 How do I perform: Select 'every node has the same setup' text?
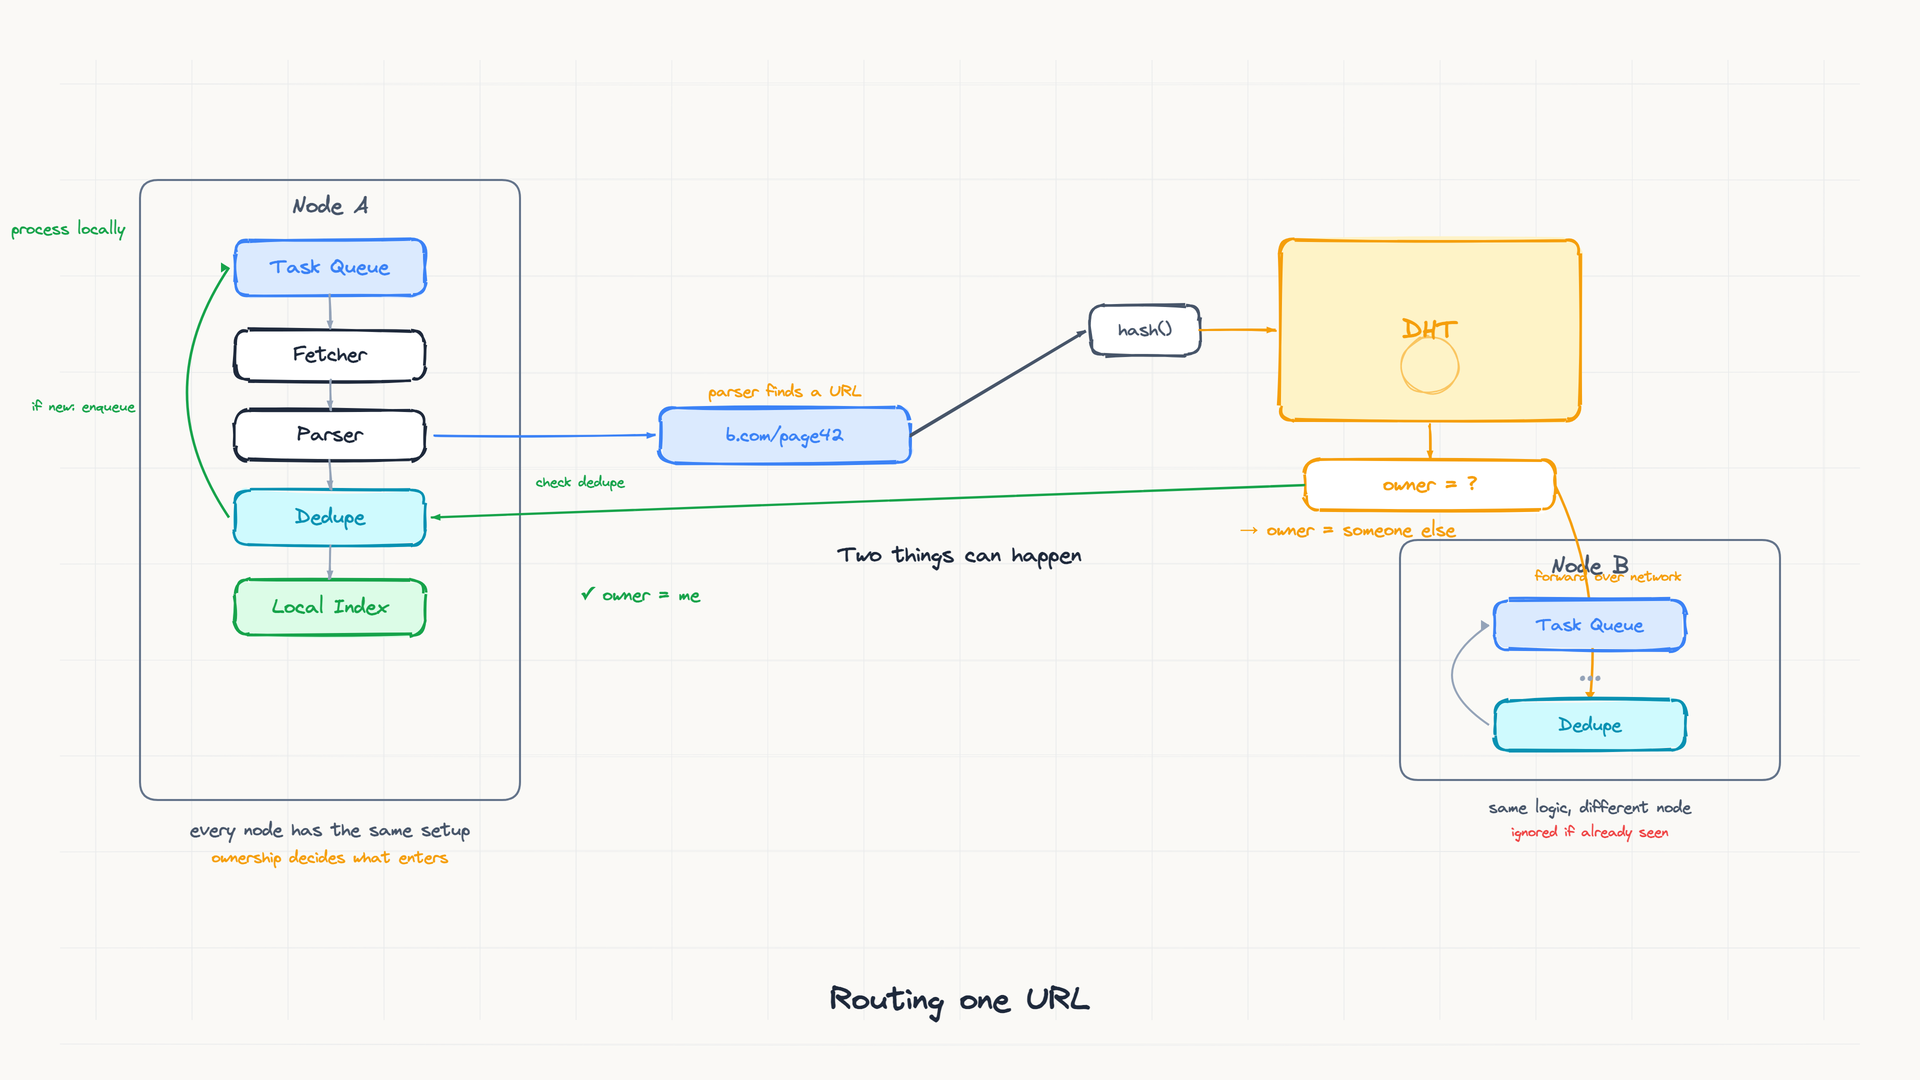(330, 831)
